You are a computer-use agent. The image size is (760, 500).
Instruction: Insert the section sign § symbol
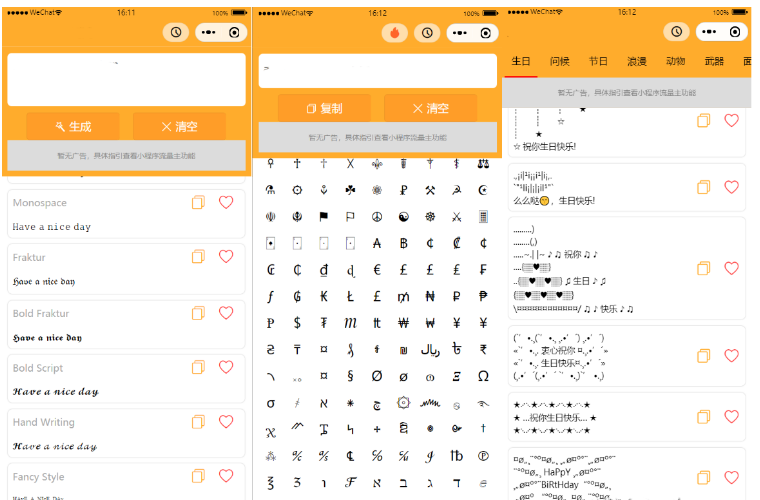click(x=350, y=376)
